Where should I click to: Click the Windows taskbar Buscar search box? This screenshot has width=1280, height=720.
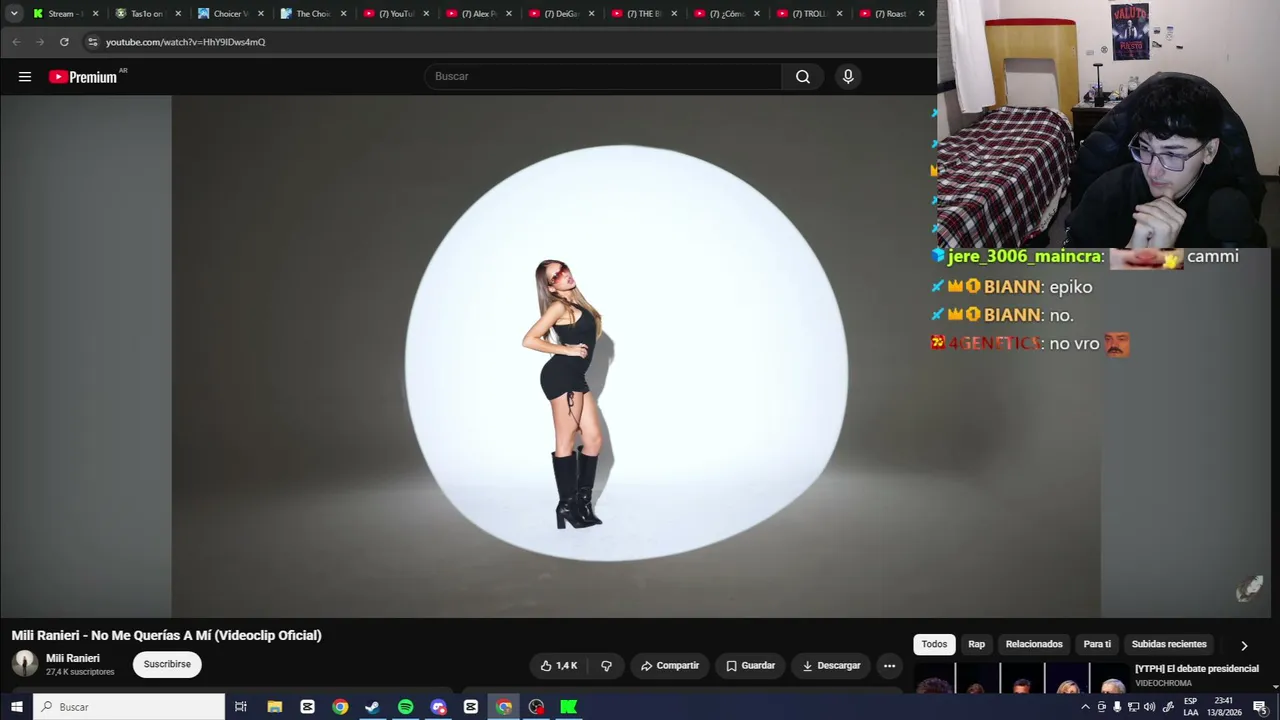(x=130, y=707)
